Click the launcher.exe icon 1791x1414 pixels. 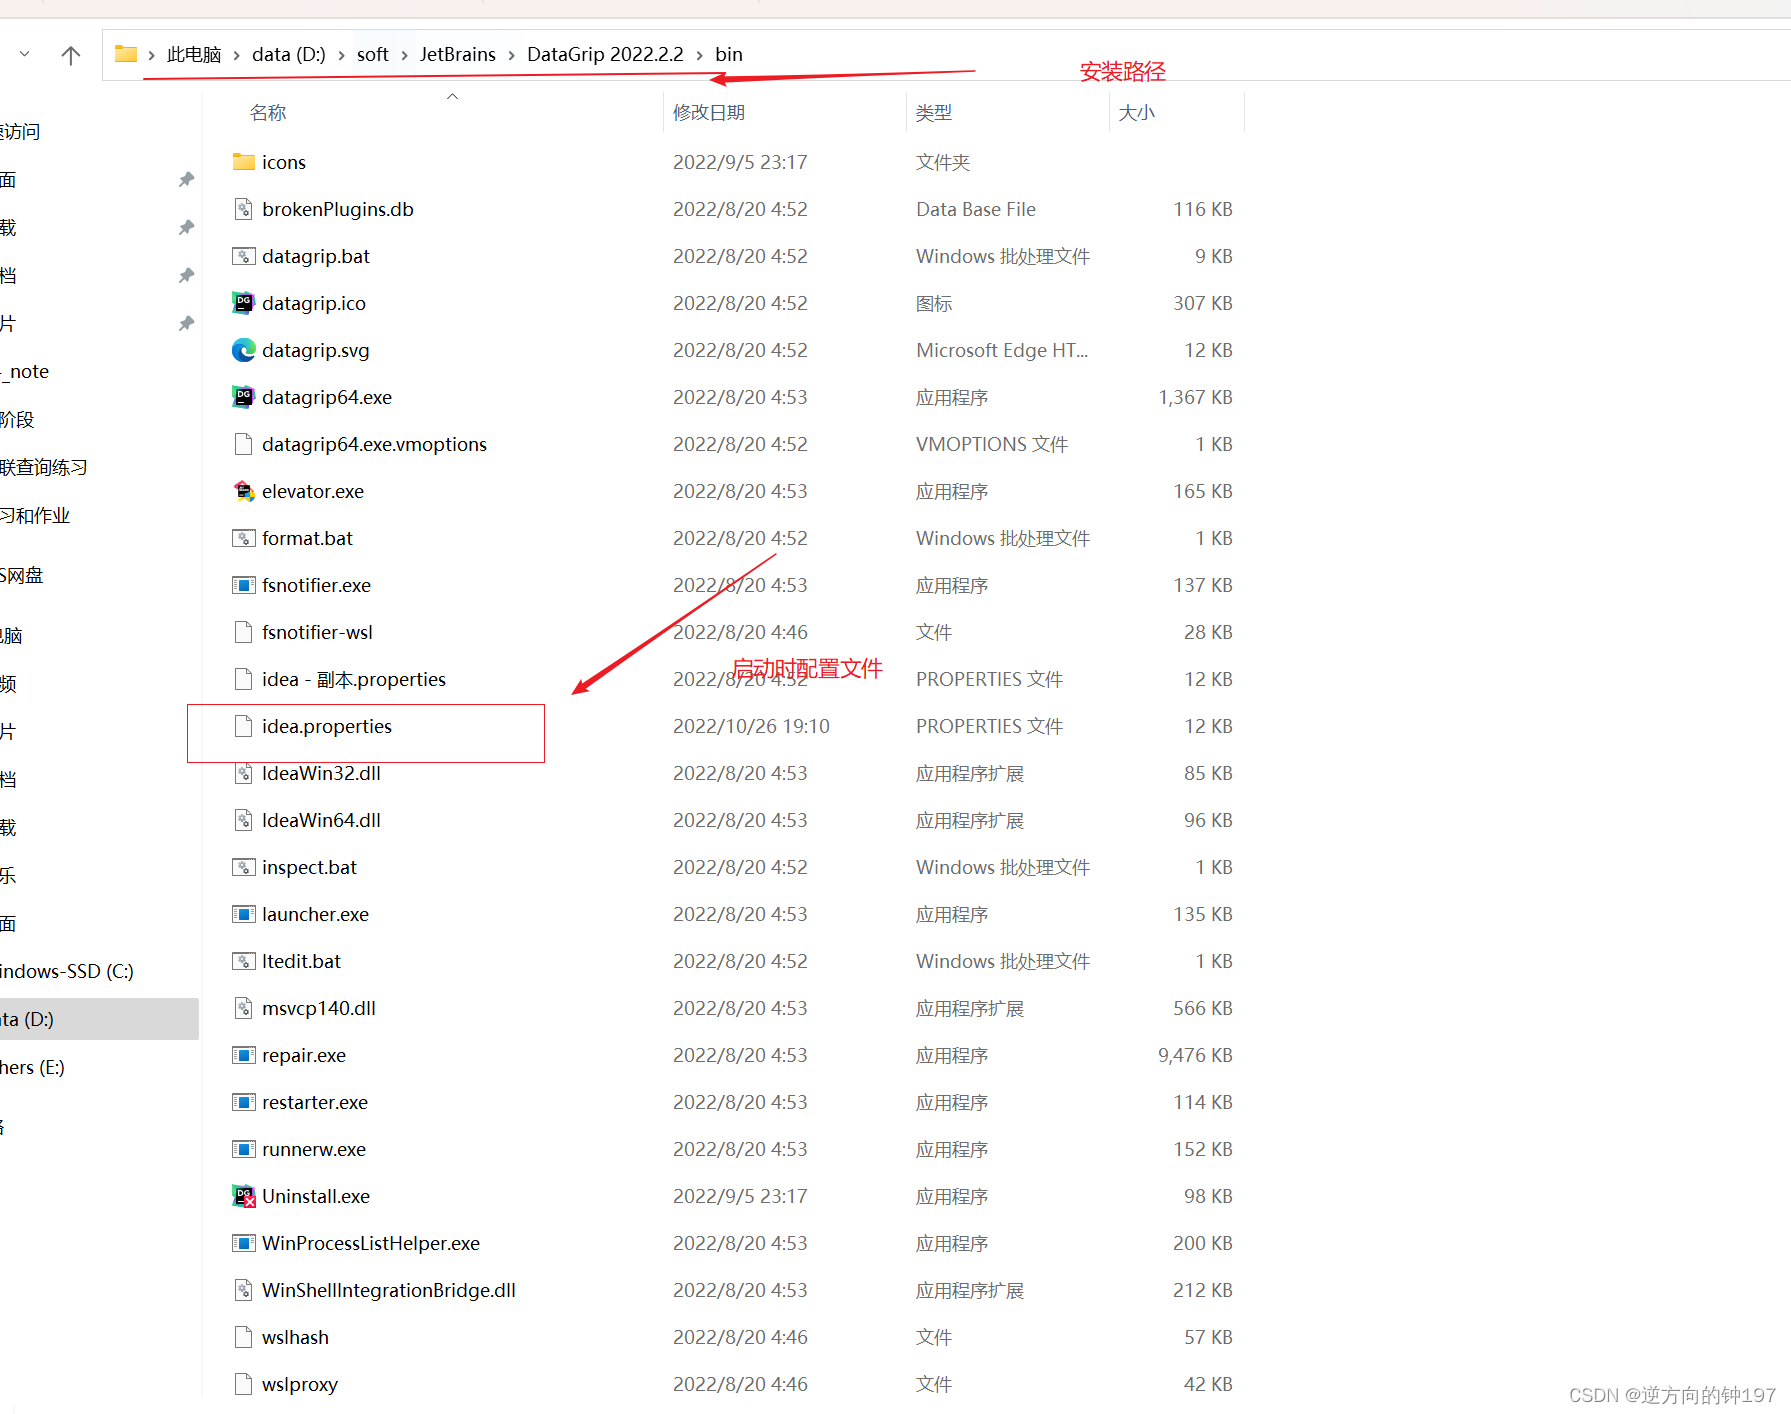243,914
